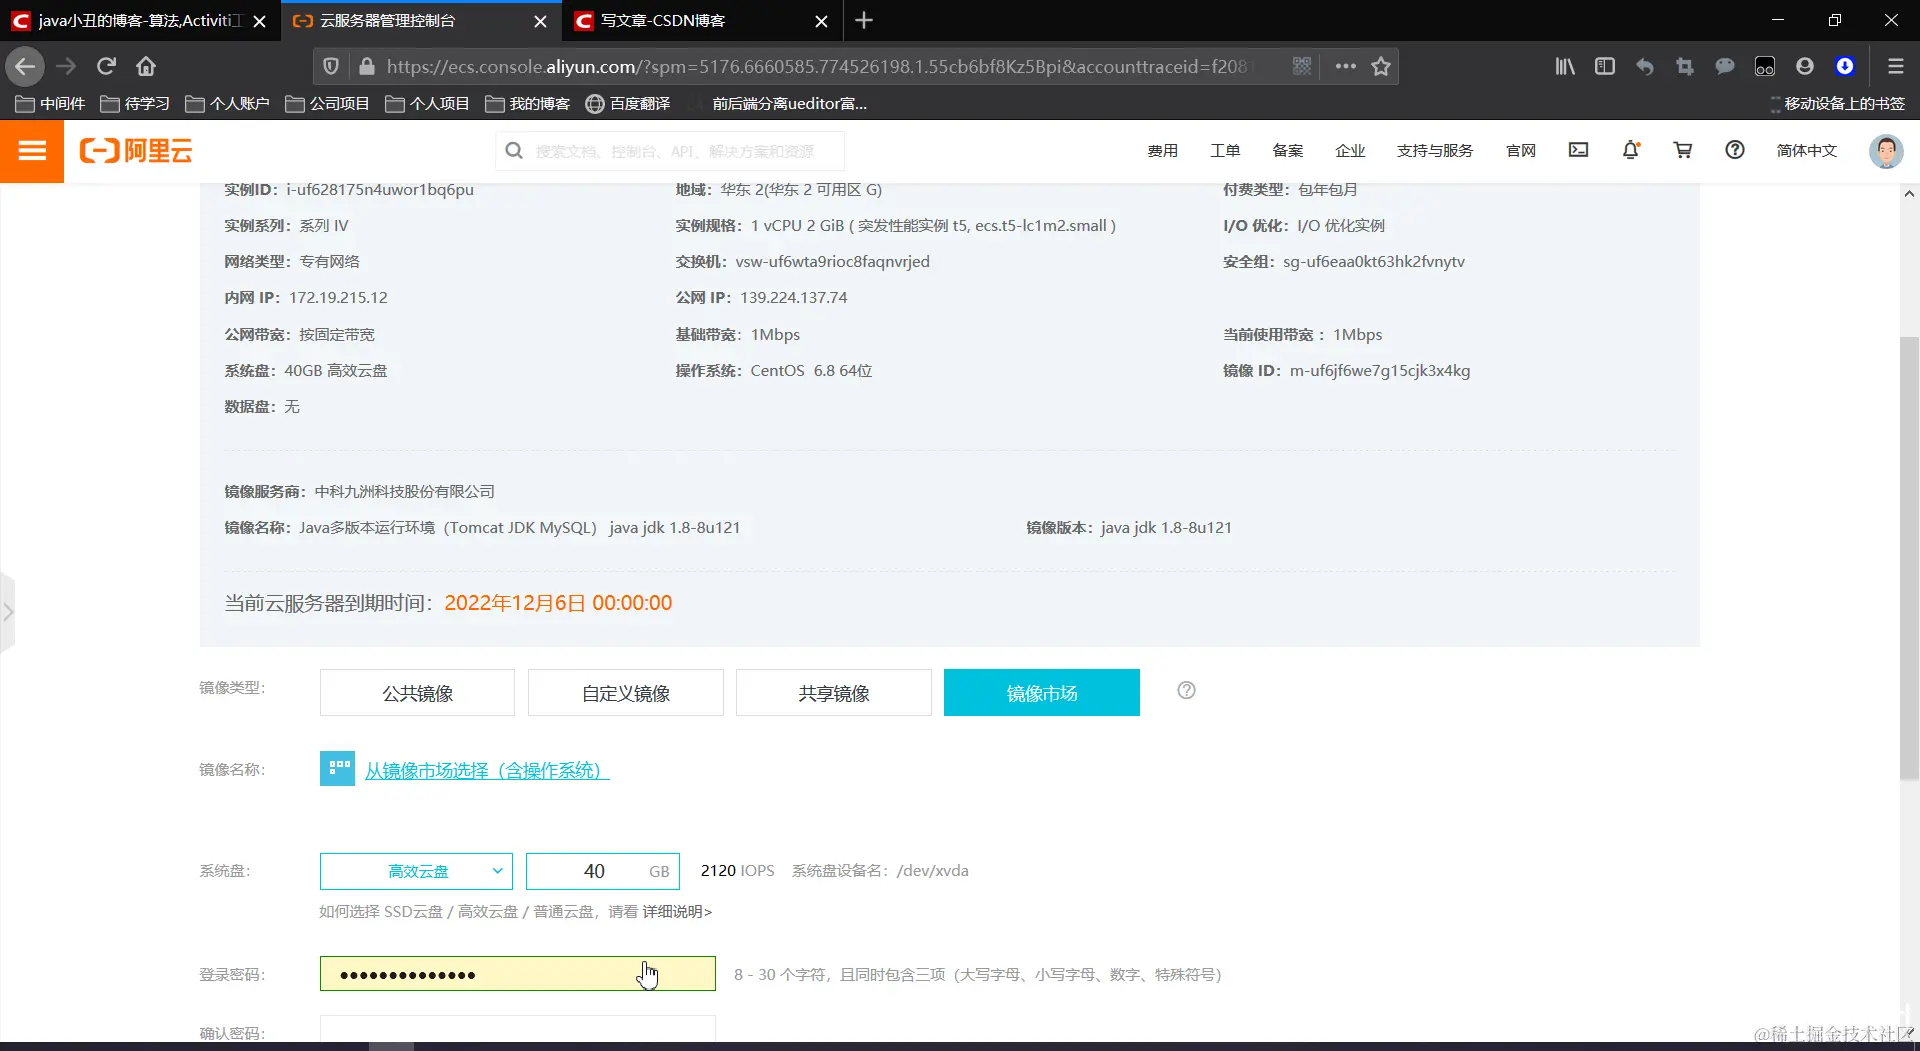Image resolution: width=1920 pixels, height=1051 pixels.
Task: Close the 云服务器管理控制台 tab
Action: click(540, 21)
